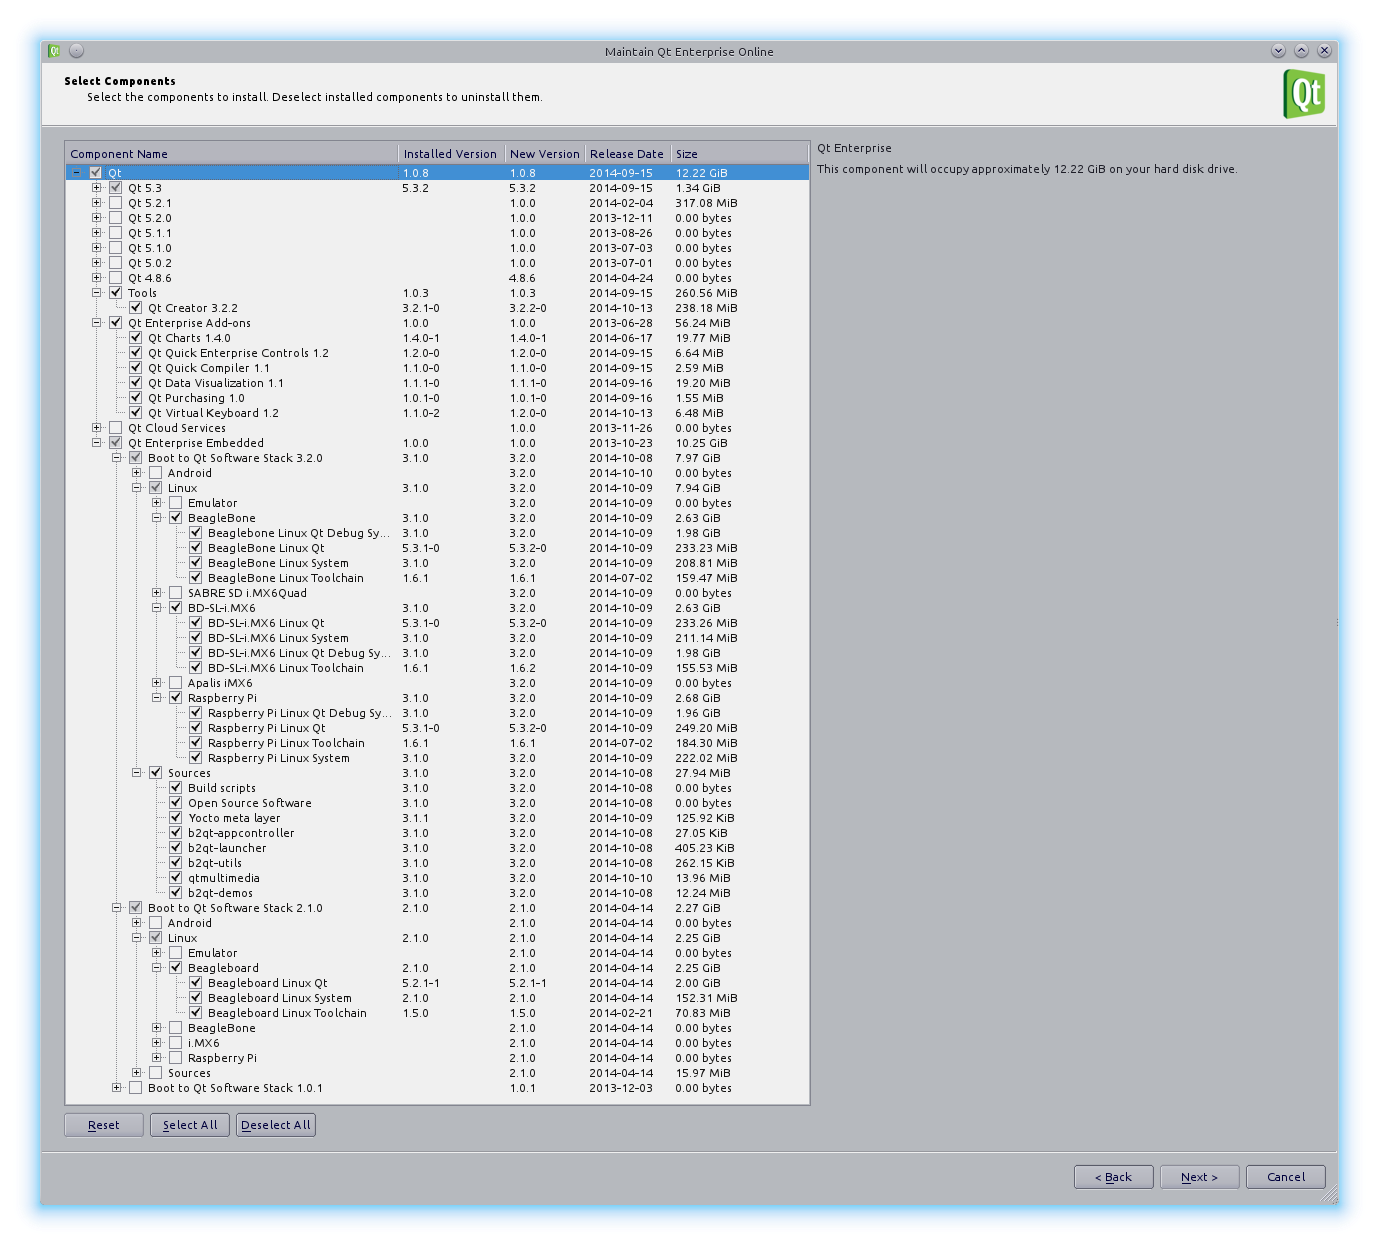This screenshot has height=1245, width=1379.
Task: Click the Qt logo in header
Action: pyautogui.click(x=1304, y=94)
